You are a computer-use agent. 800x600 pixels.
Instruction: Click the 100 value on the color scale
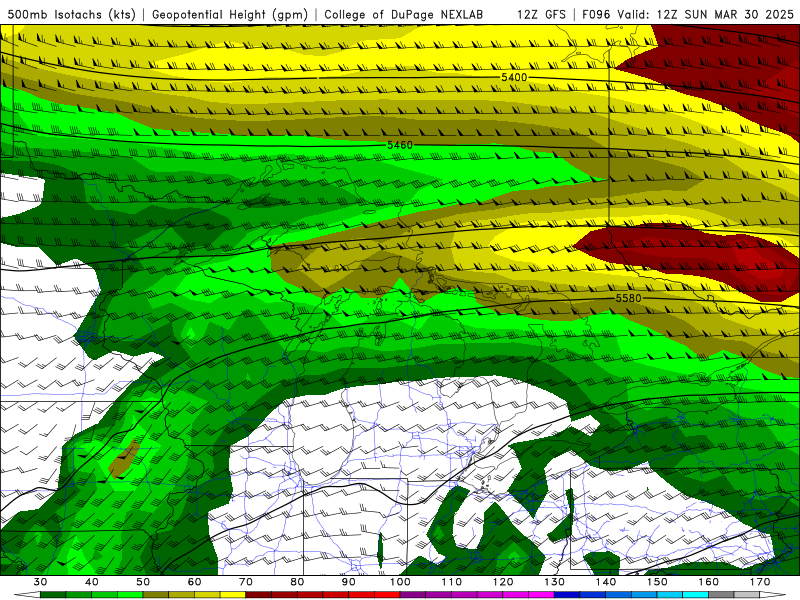click(x=401, y=582)
